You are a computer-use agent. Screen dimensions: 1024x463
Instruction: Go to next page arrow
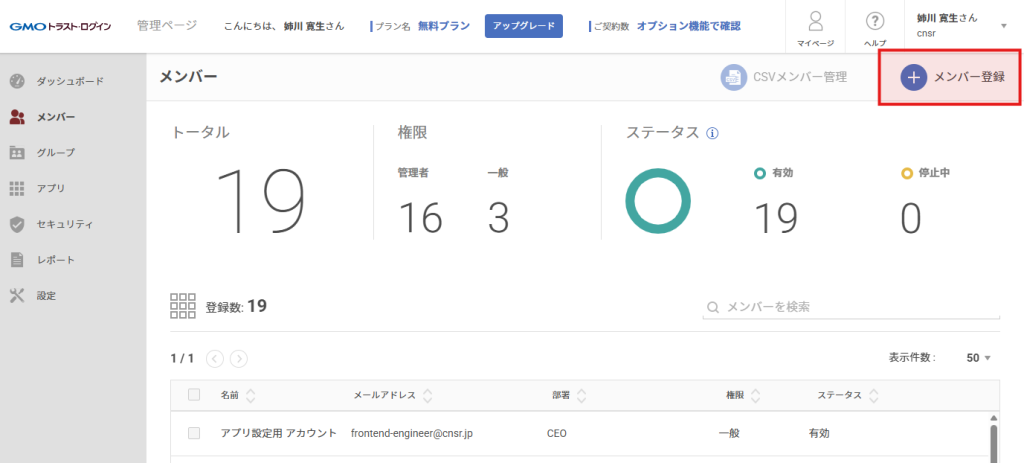[x=239, y=358]
